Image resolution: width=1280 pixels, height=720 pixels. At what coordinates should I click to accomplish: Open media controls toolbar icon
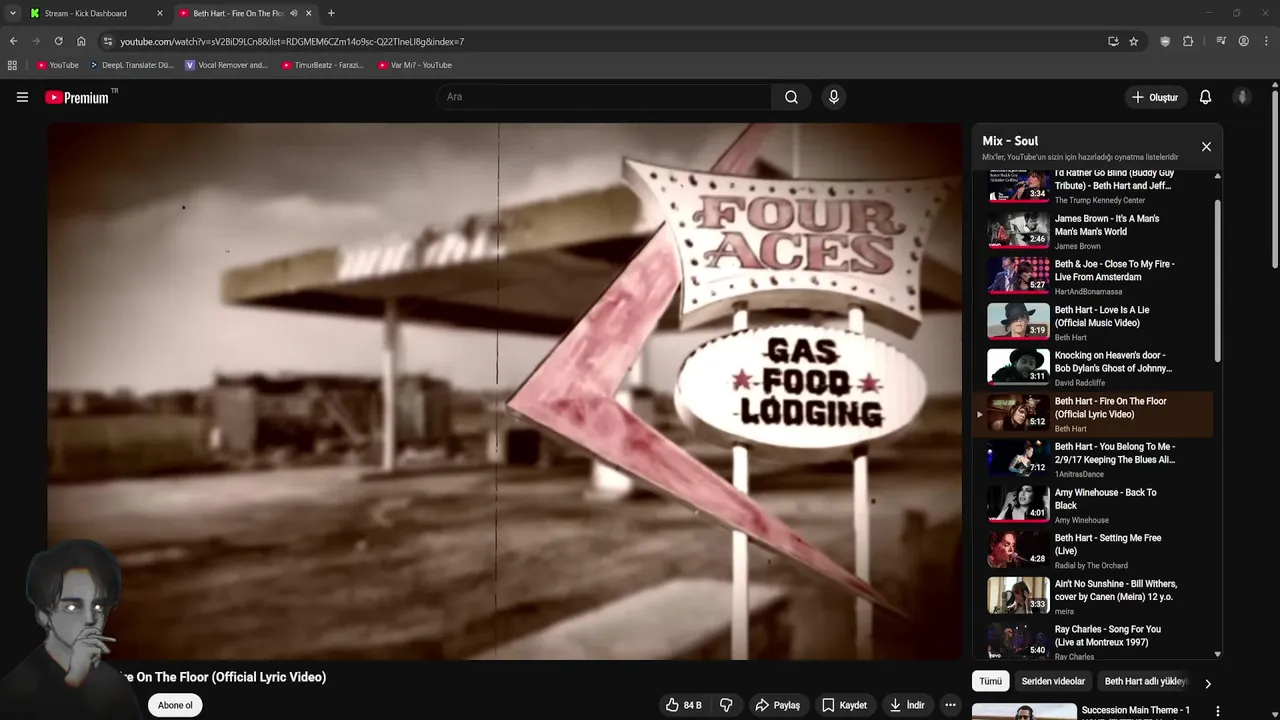1221,41
